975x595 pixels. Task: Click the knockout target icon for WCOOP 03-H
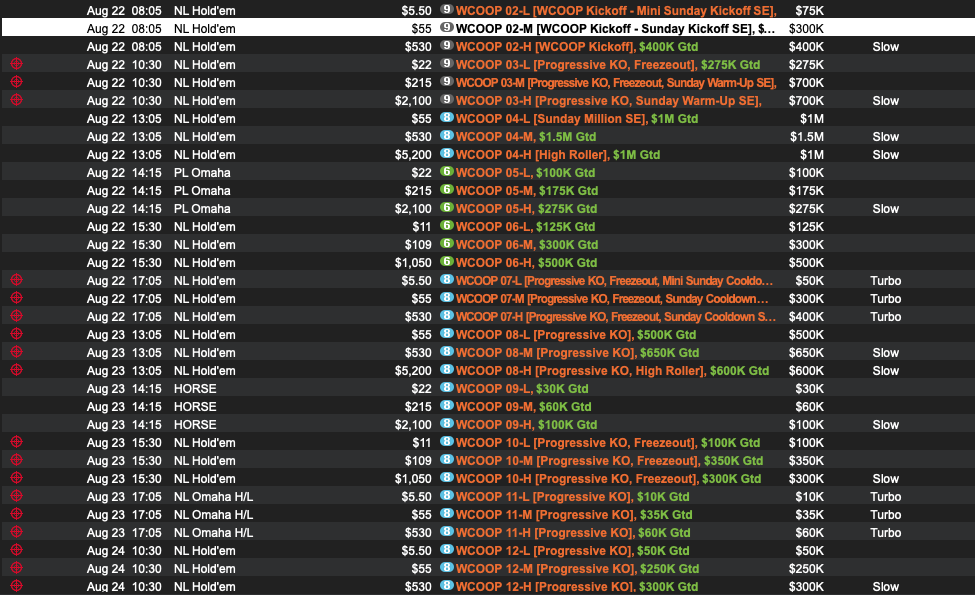(x=17, y=99)
